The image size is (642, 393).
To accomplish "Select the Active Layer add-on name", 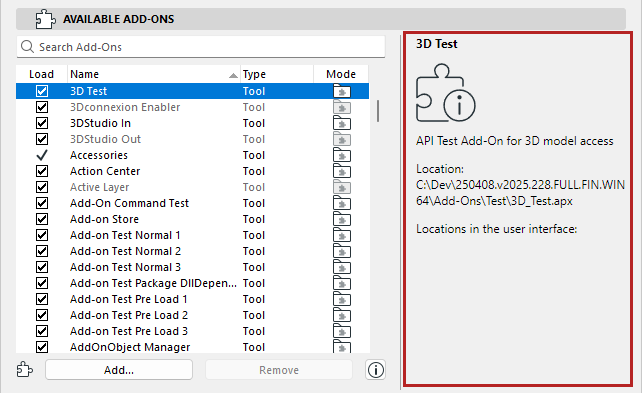I will tap(99, 187).
